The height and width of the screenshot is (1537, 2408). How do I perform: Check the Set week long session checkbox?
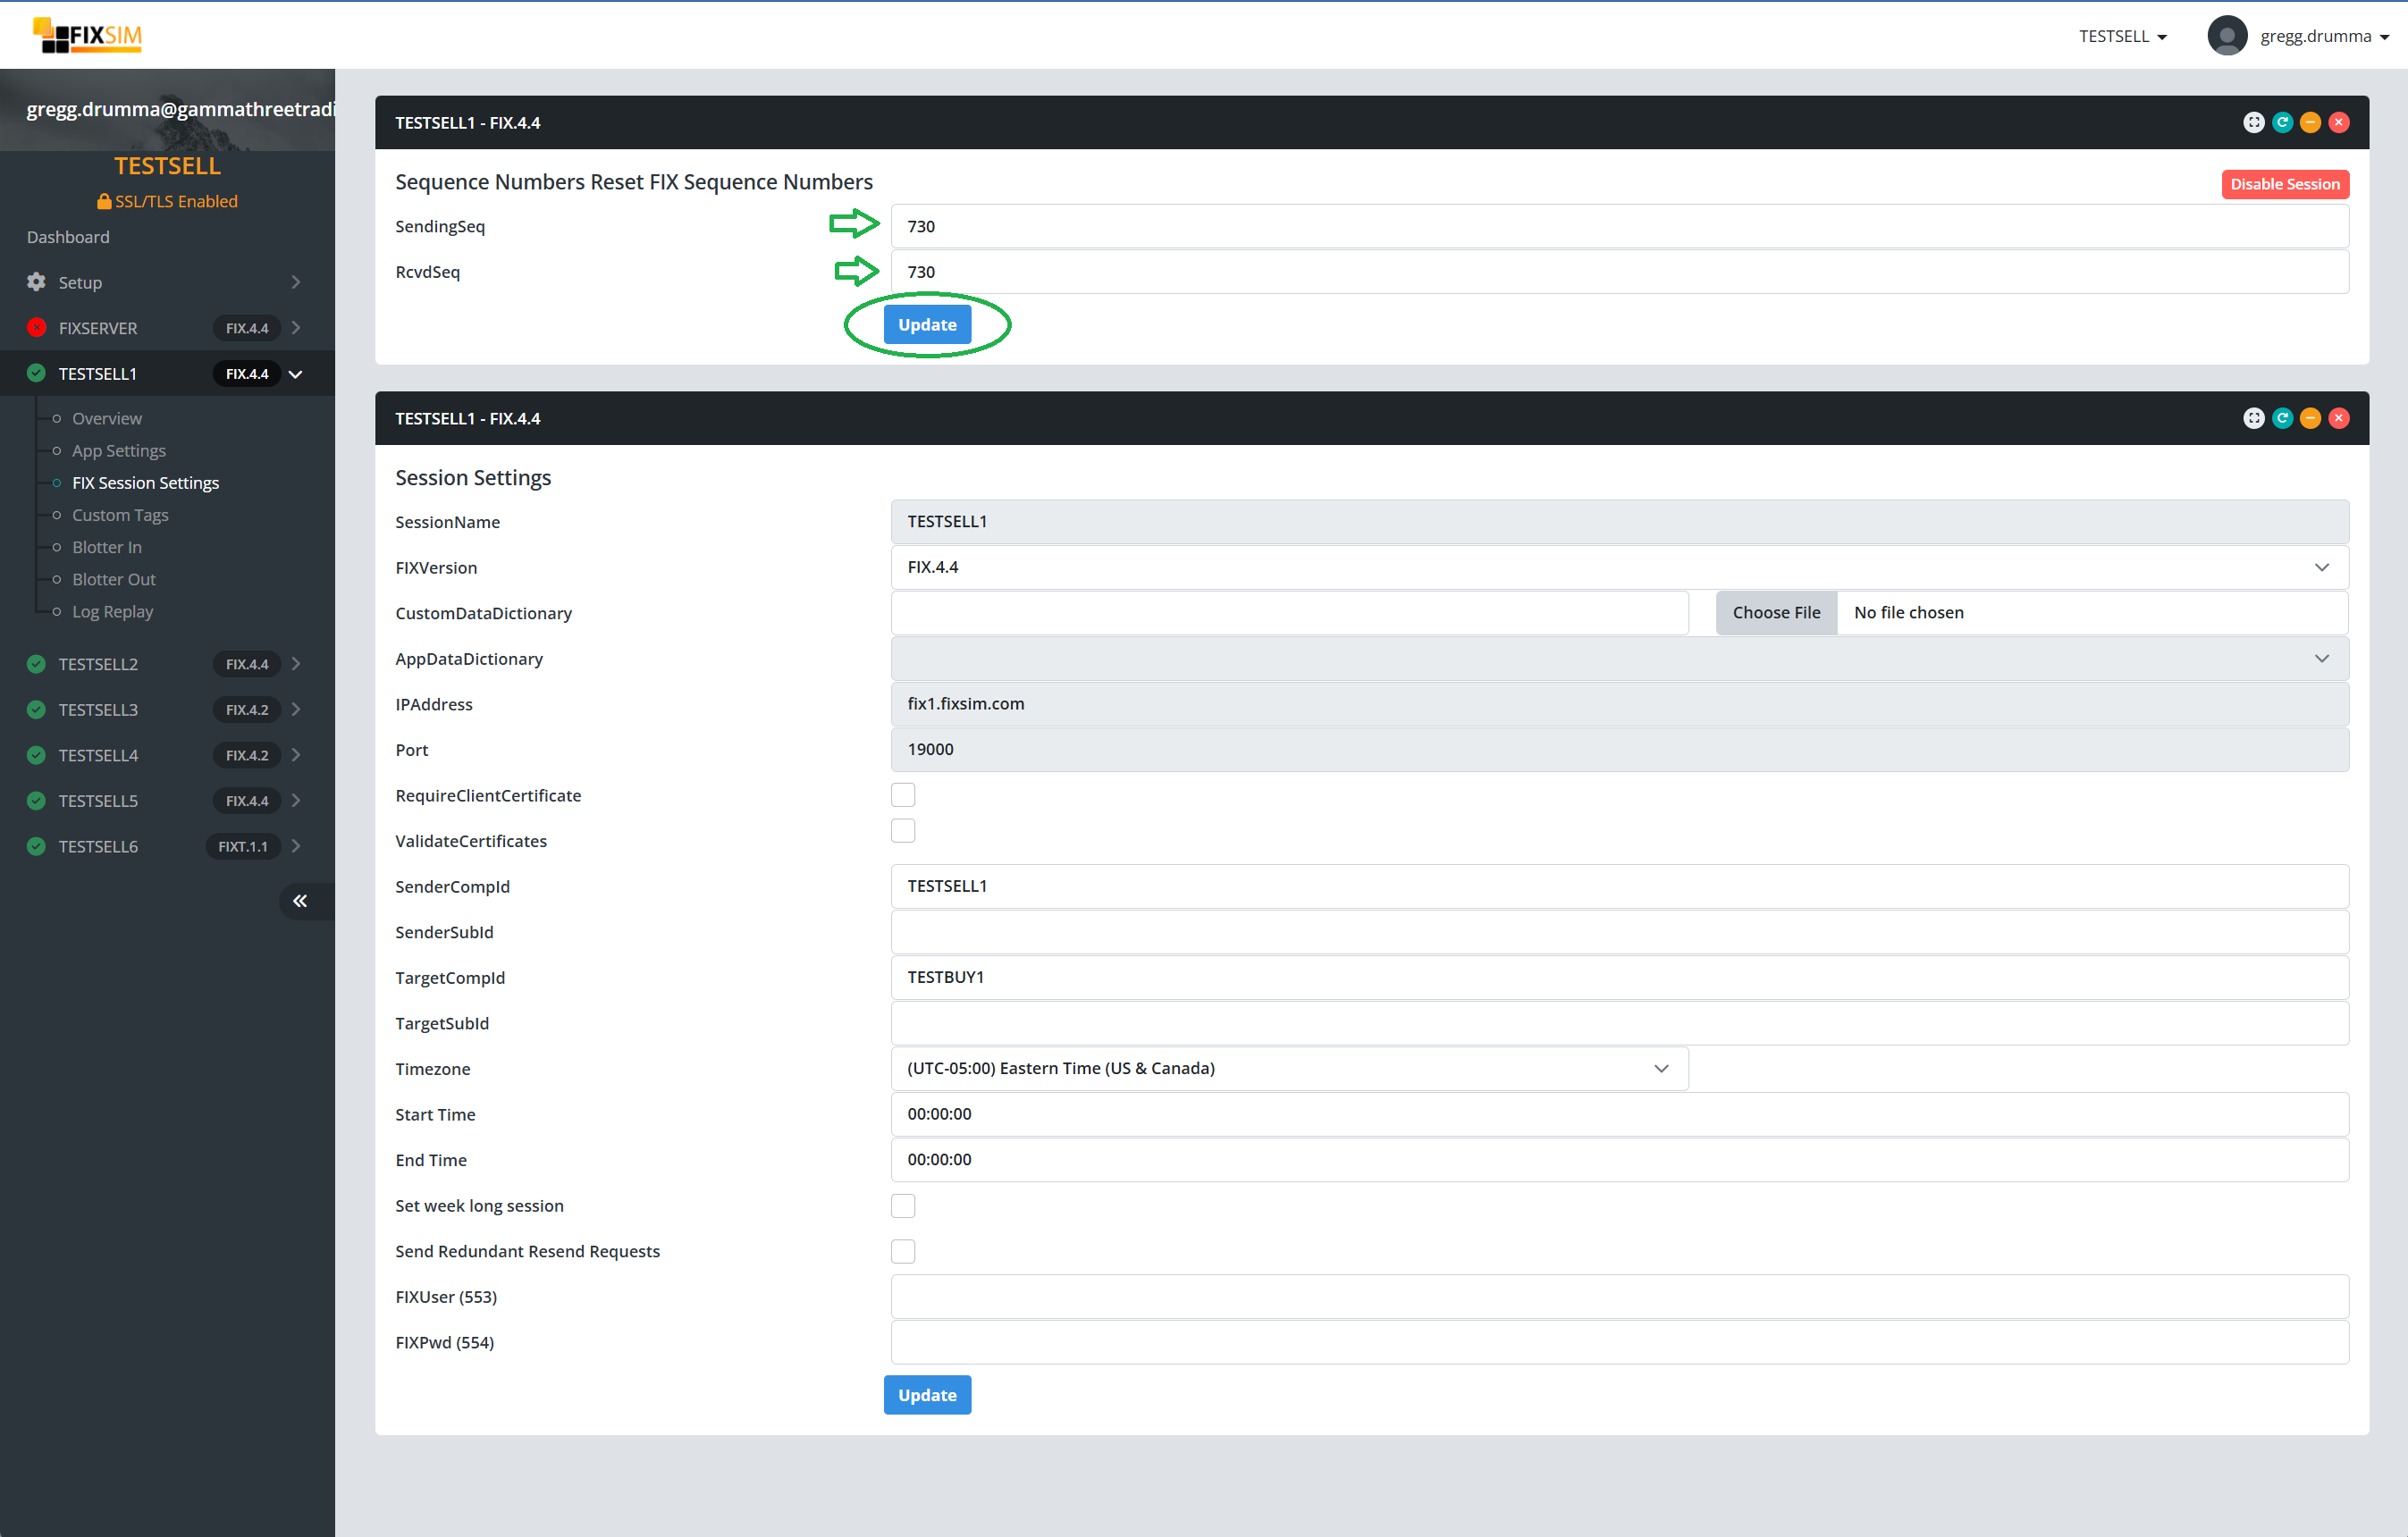coord(903,1205)
